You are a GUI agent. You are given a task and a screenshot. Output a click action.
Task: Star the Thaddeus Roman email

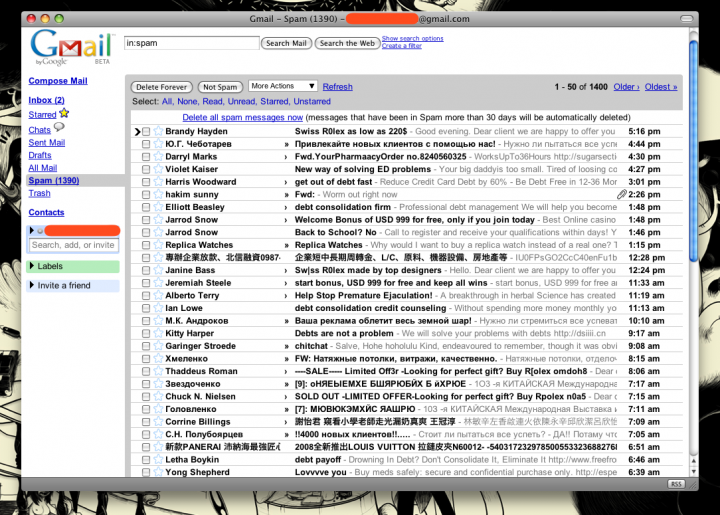click(158, 371)
